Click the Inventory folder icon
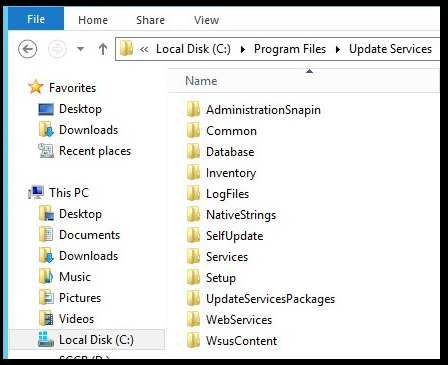 tap(193, 172)
